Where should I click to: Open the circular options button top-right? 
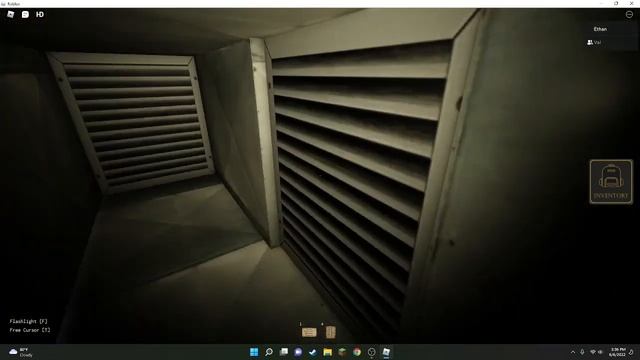pyautogui.click(x=629, y=14)
